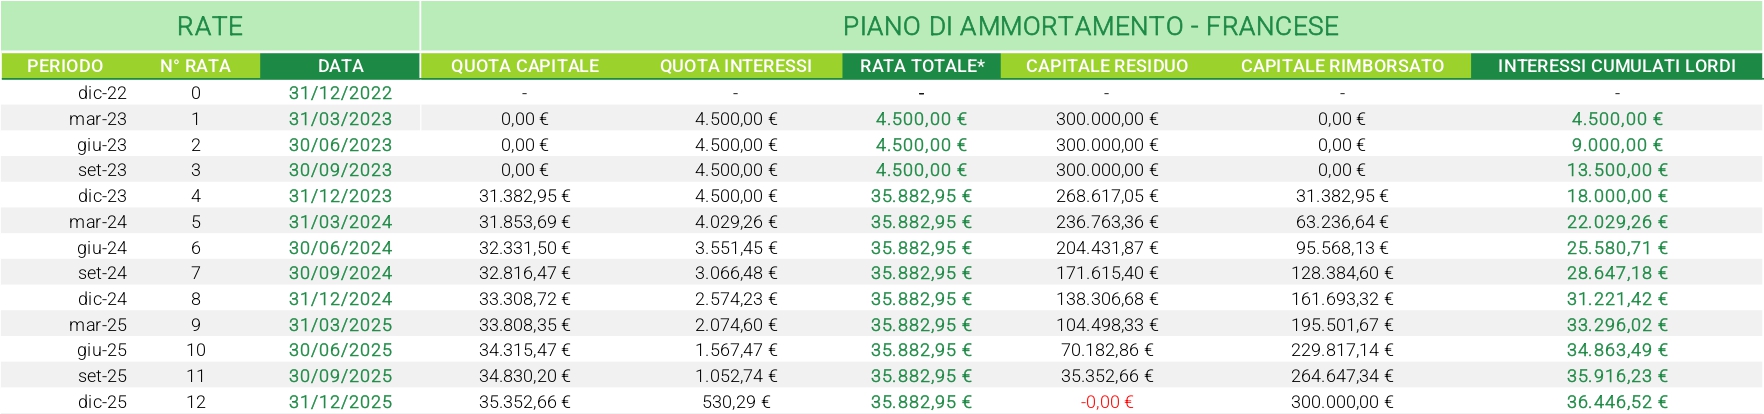Click the QUOTA INTERESSI column header
The width and height of the screenshot is (1764, 414).
click(x=736, y=66)
